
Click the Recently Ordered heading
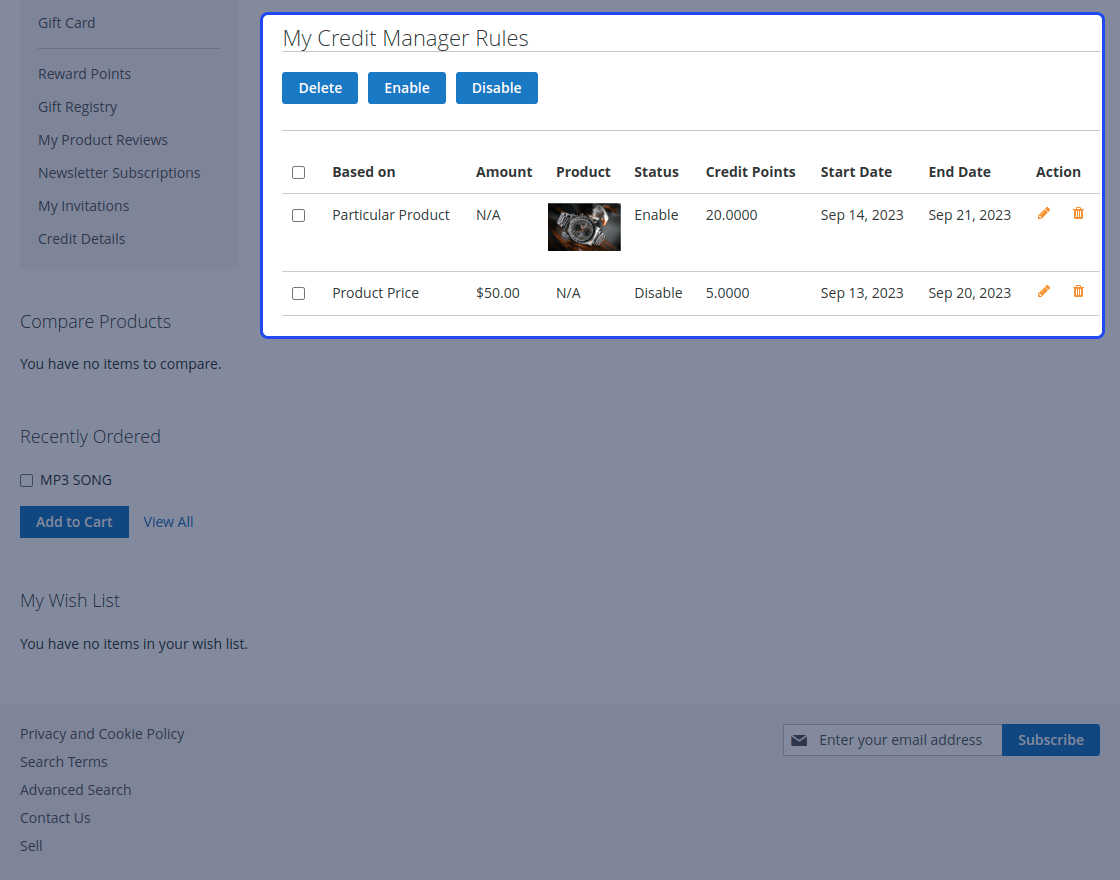click(90, 436)
